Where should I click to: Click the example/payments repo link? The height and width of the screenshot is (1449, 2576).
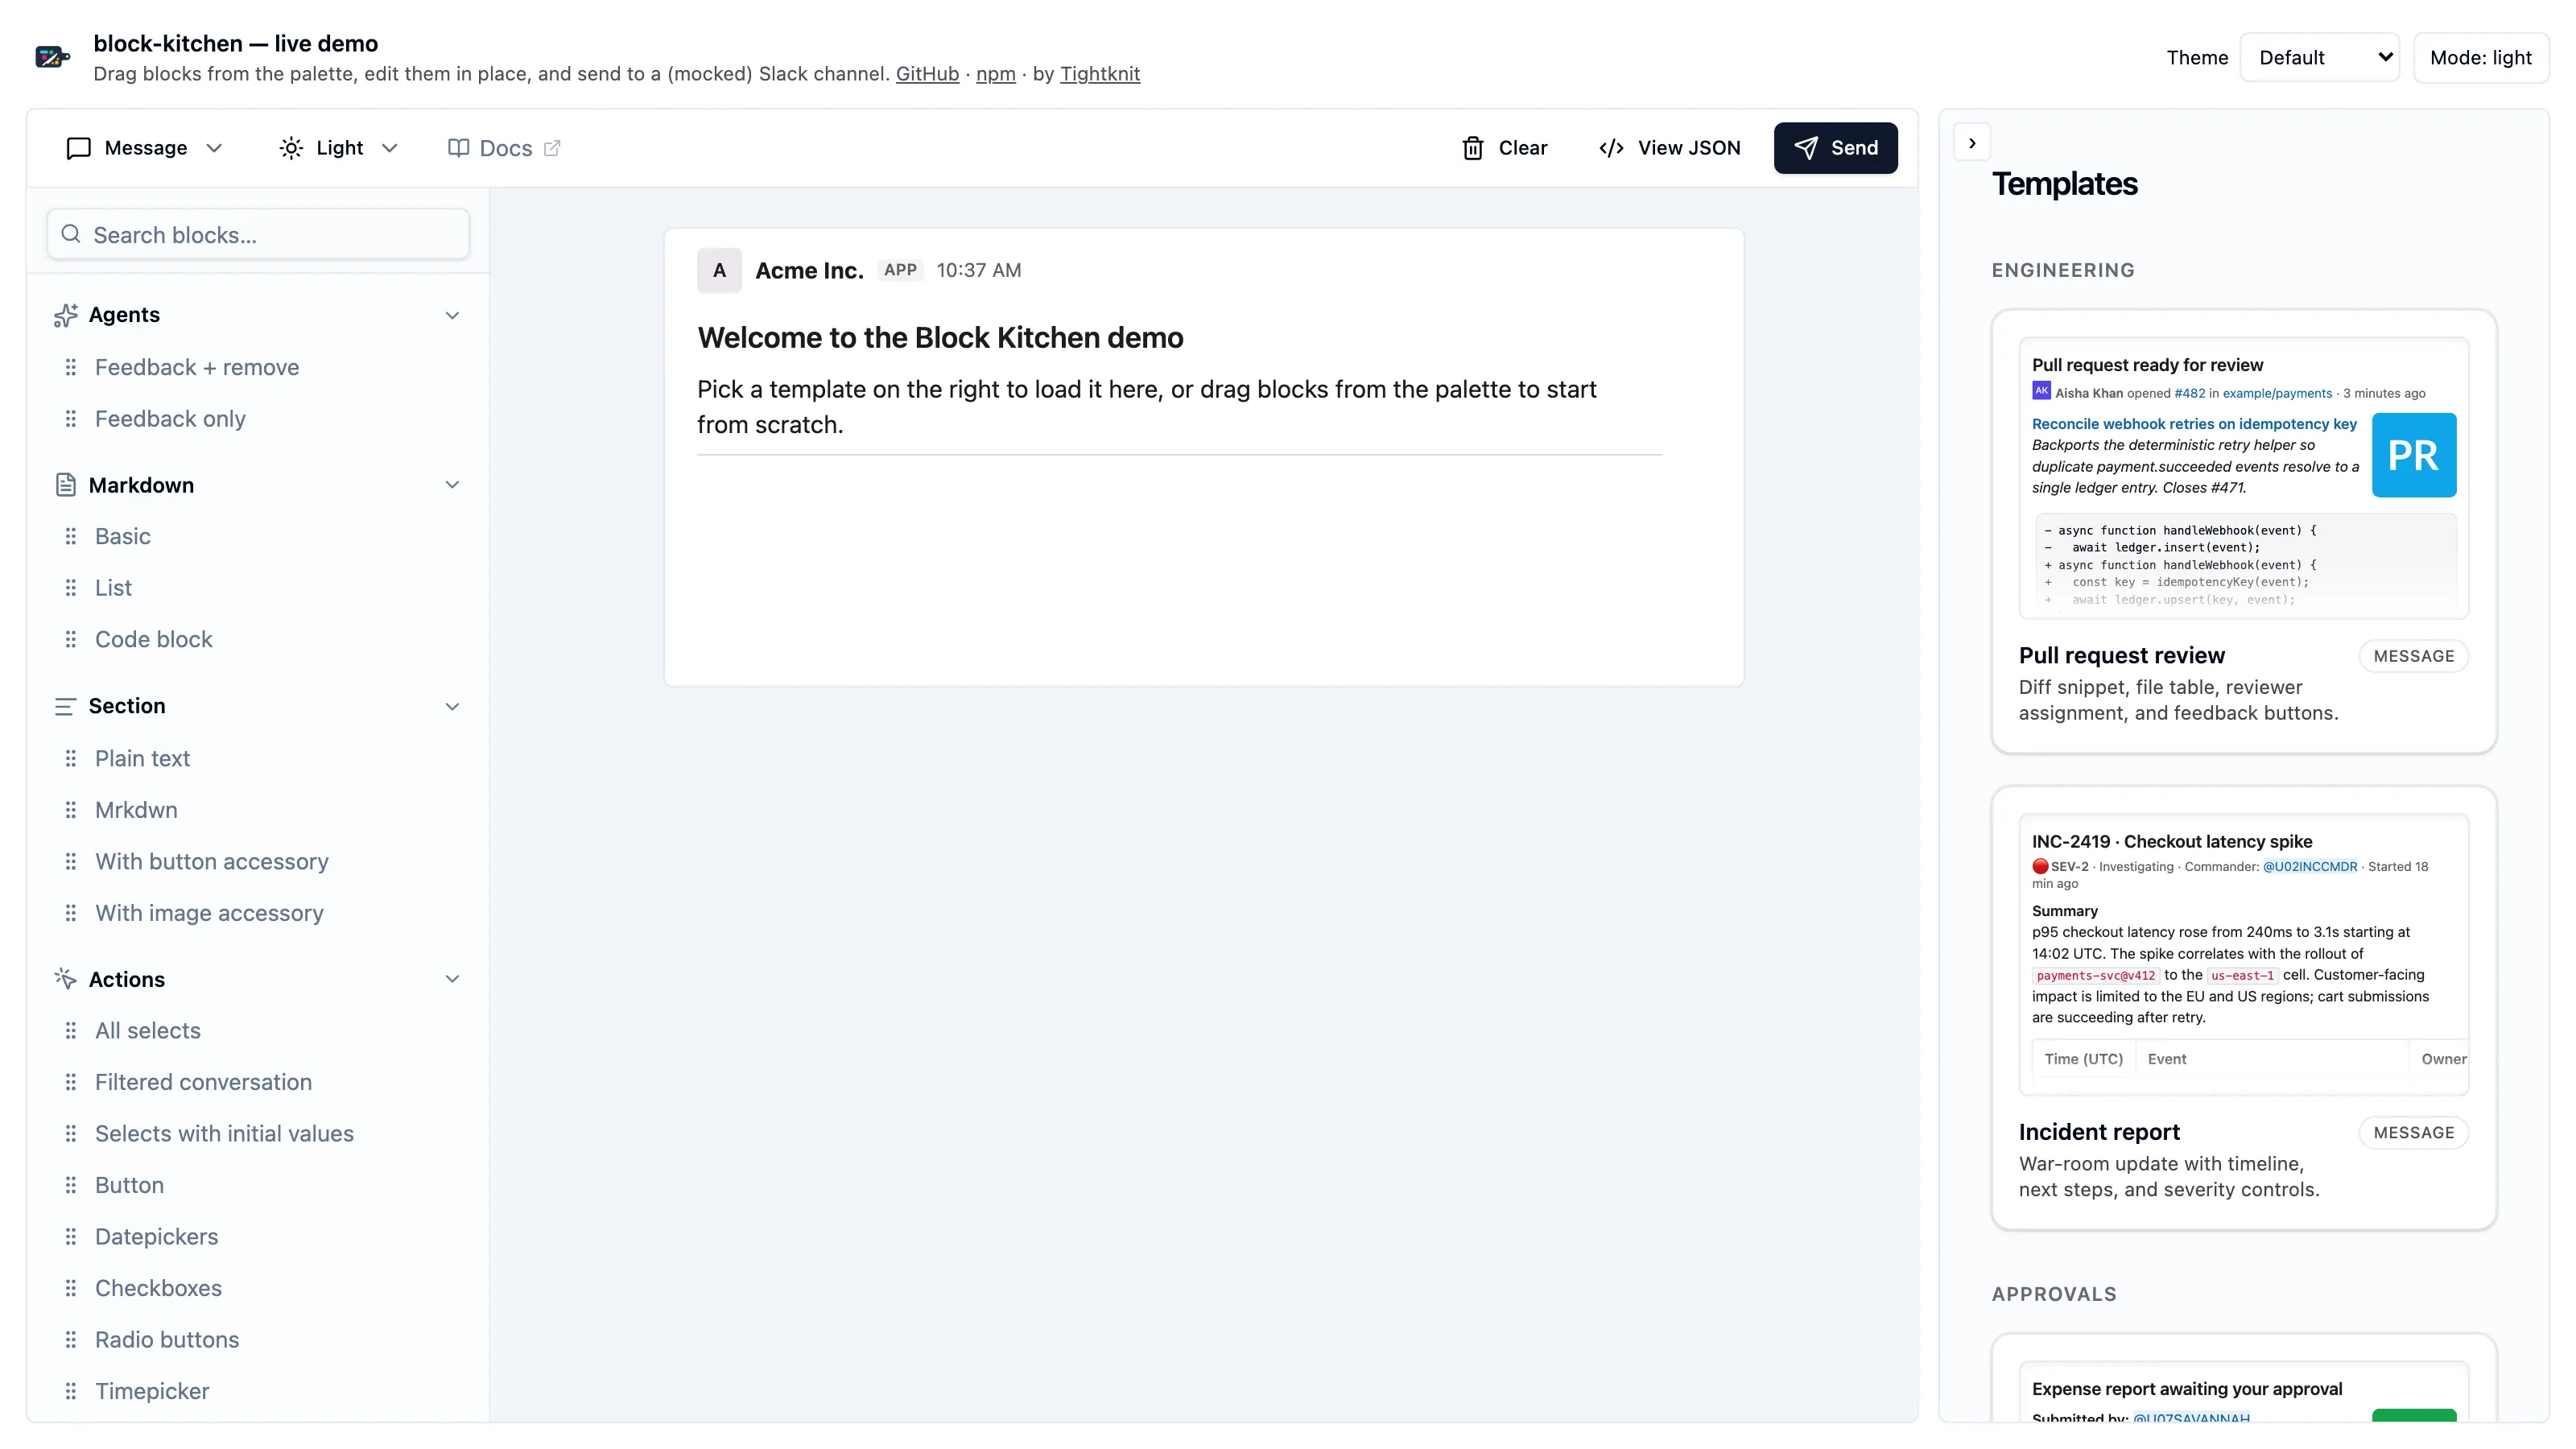(2277, 393)
